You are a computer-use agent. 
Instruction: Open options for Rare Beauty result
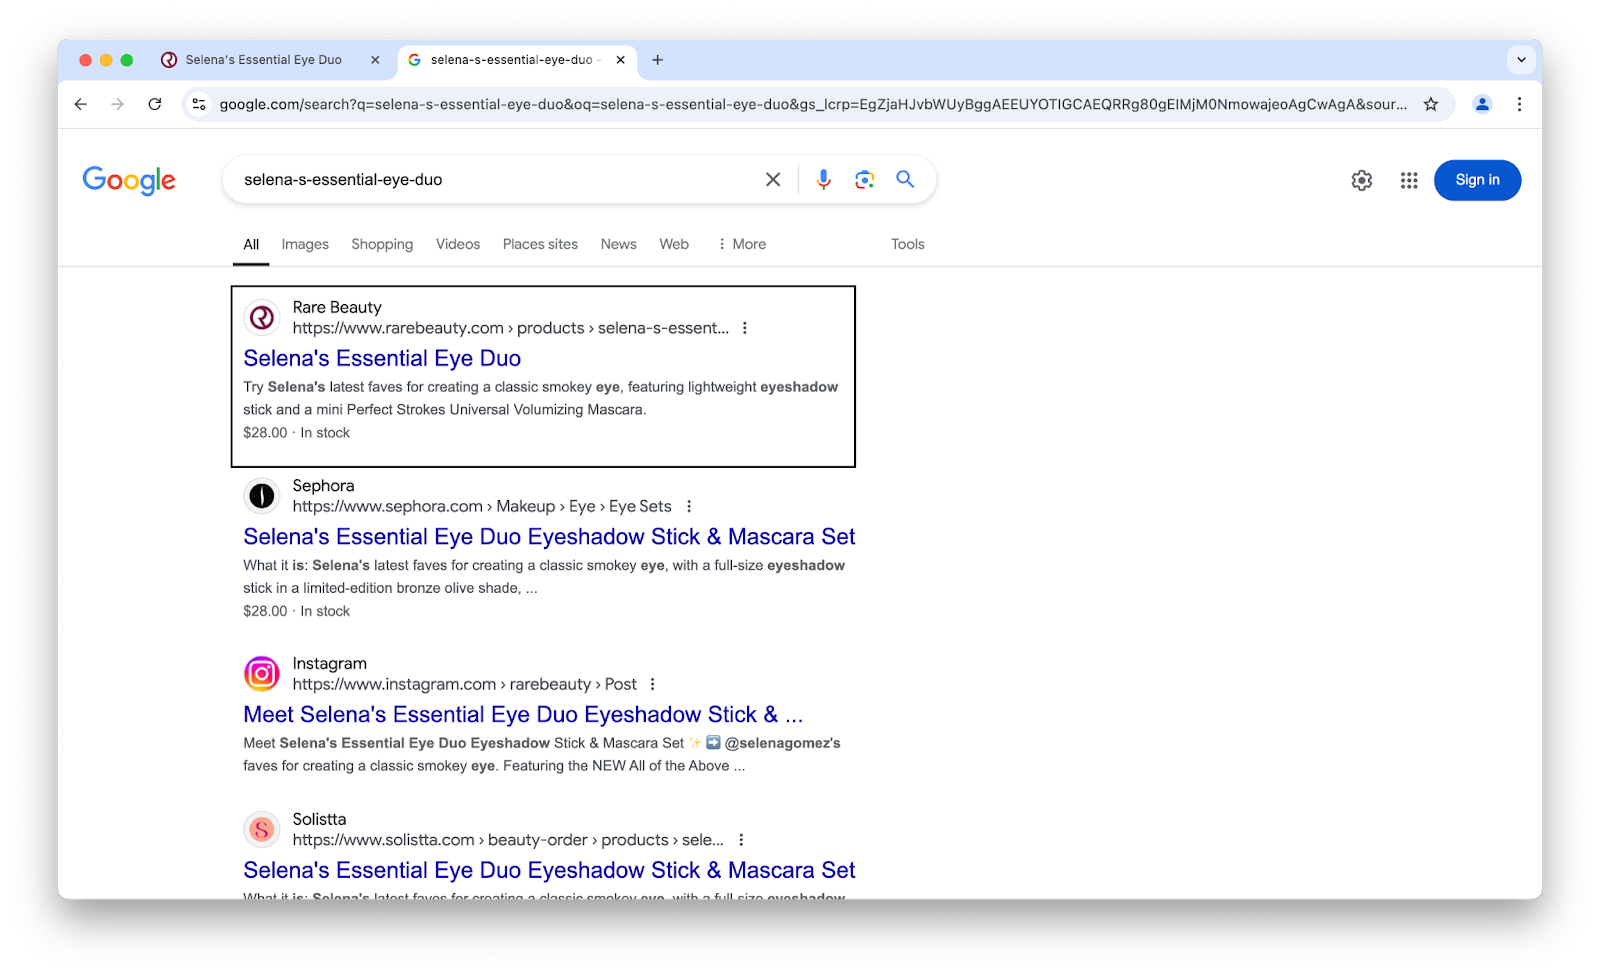[x=745, y=328]
